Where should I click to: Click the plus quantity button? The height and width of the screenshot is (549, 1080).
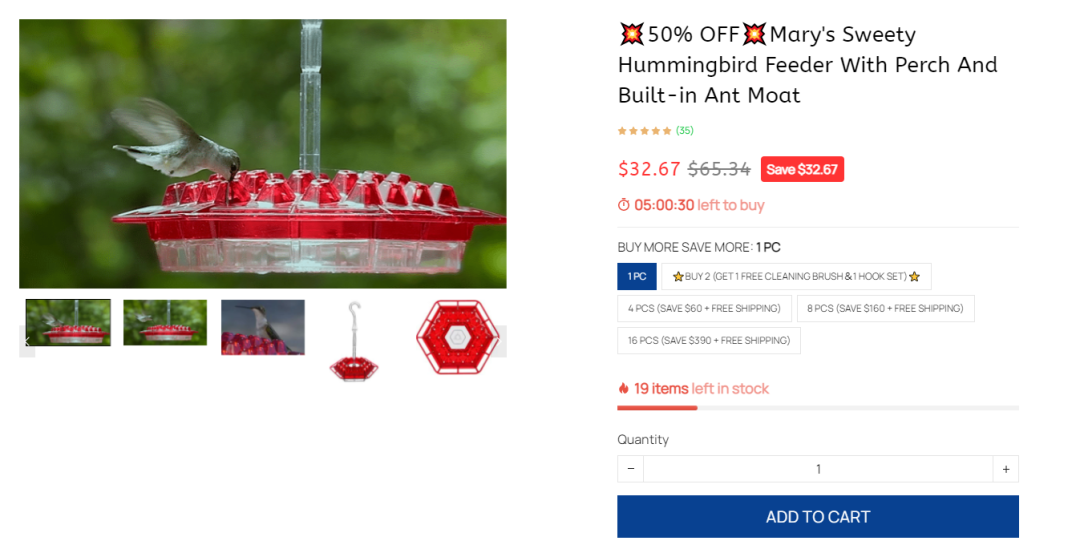(1005, 469)
